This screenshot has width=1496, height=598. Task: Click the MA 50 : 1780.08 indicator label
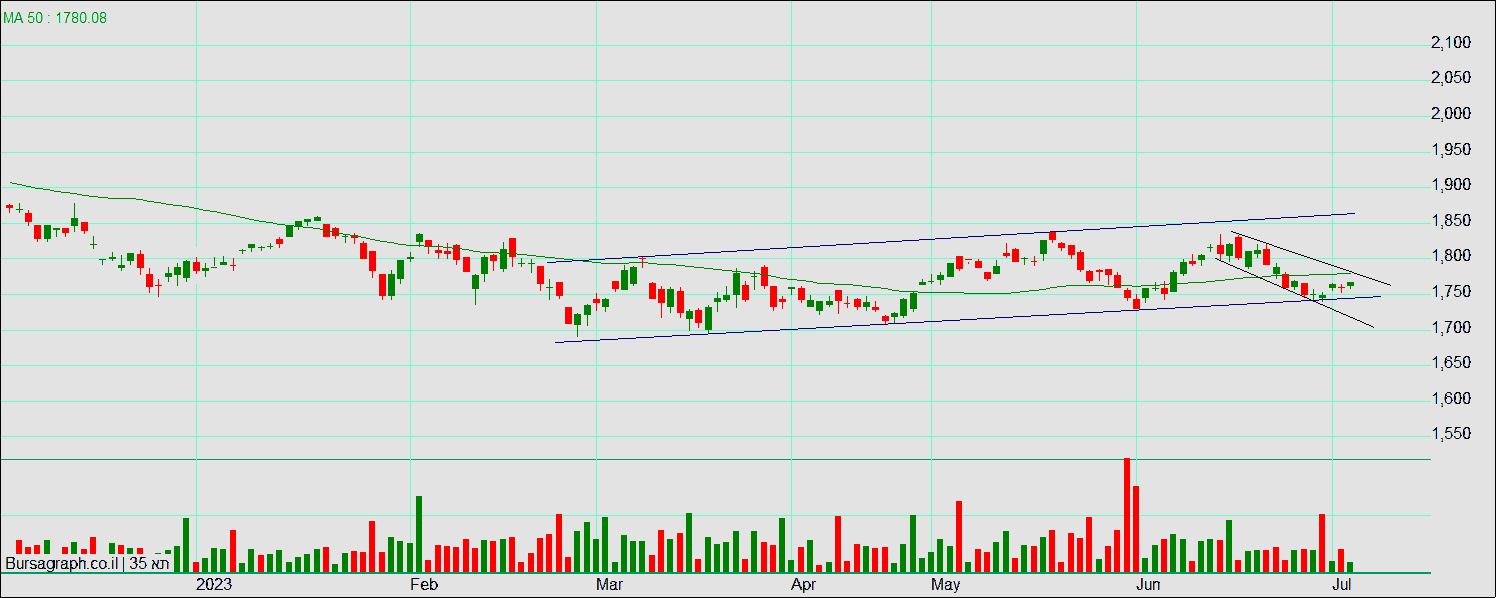(x=55, y=18)
